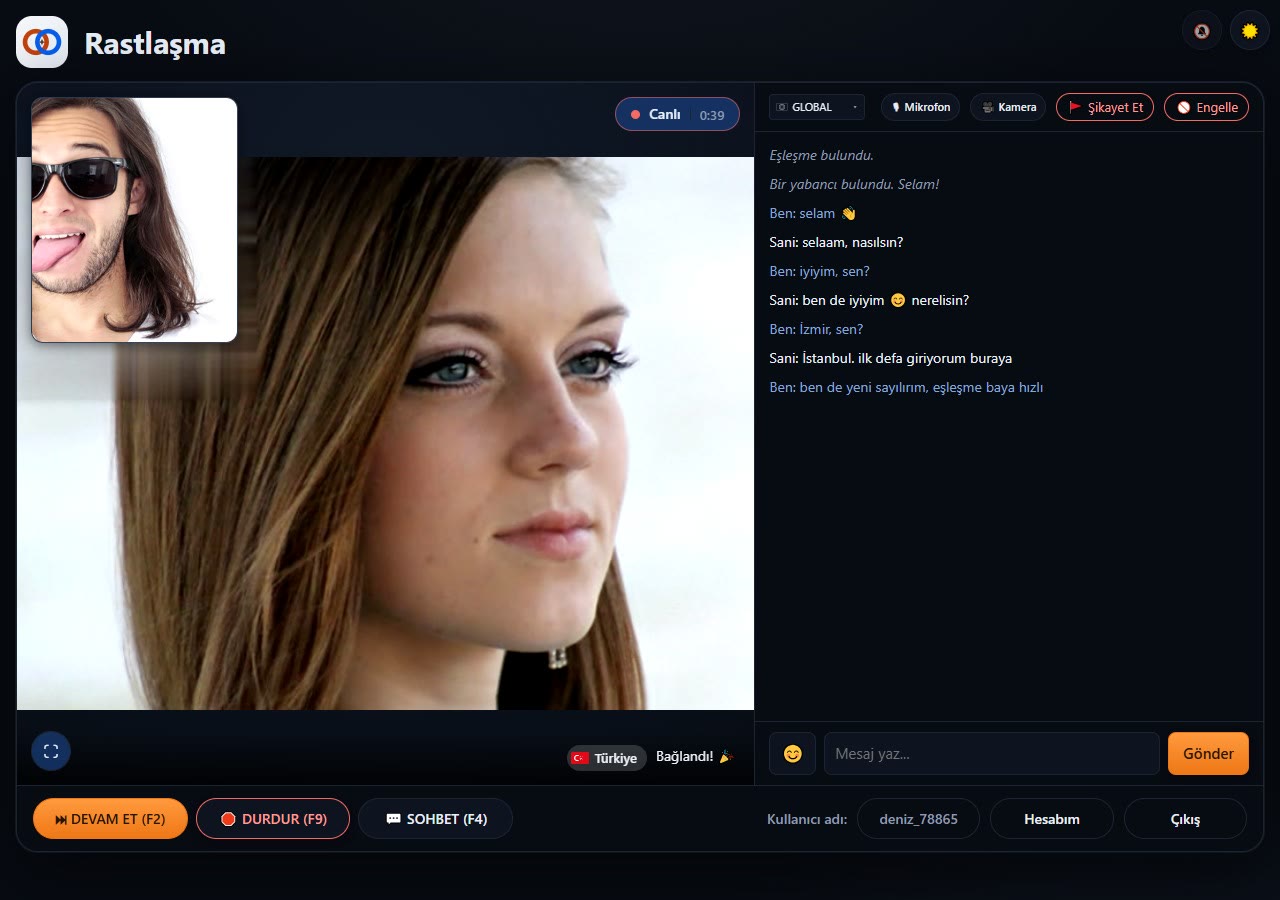Viewport: 1280px width, 900px height.
Task: Open Hesabım account page
Action: [x=1051, y=819]
